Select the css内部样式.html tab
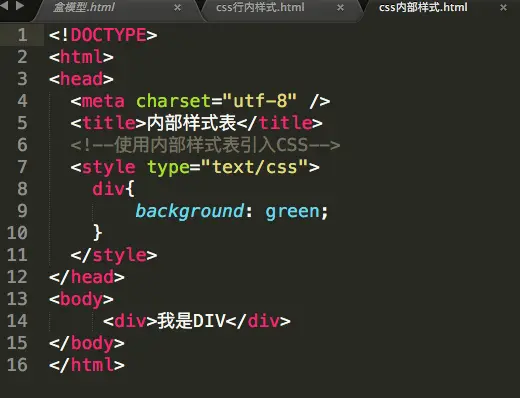Screen dimensions: 520x398 click(423, 7)
